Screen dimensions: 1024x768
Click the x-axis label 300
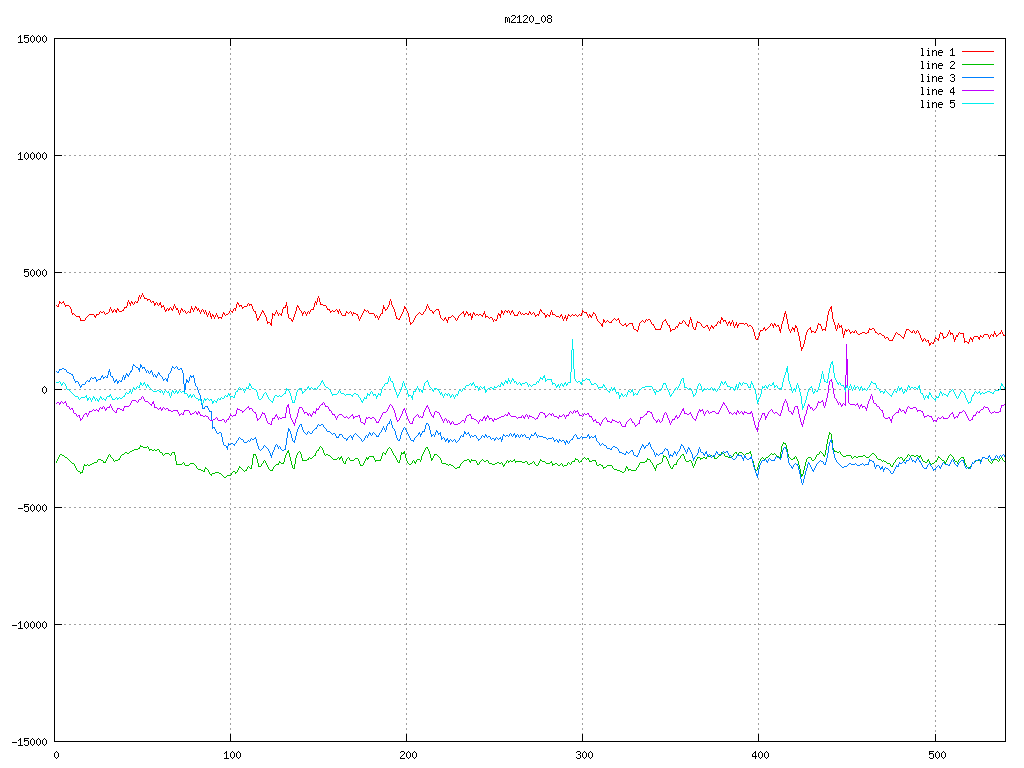(x=584, y=756)
